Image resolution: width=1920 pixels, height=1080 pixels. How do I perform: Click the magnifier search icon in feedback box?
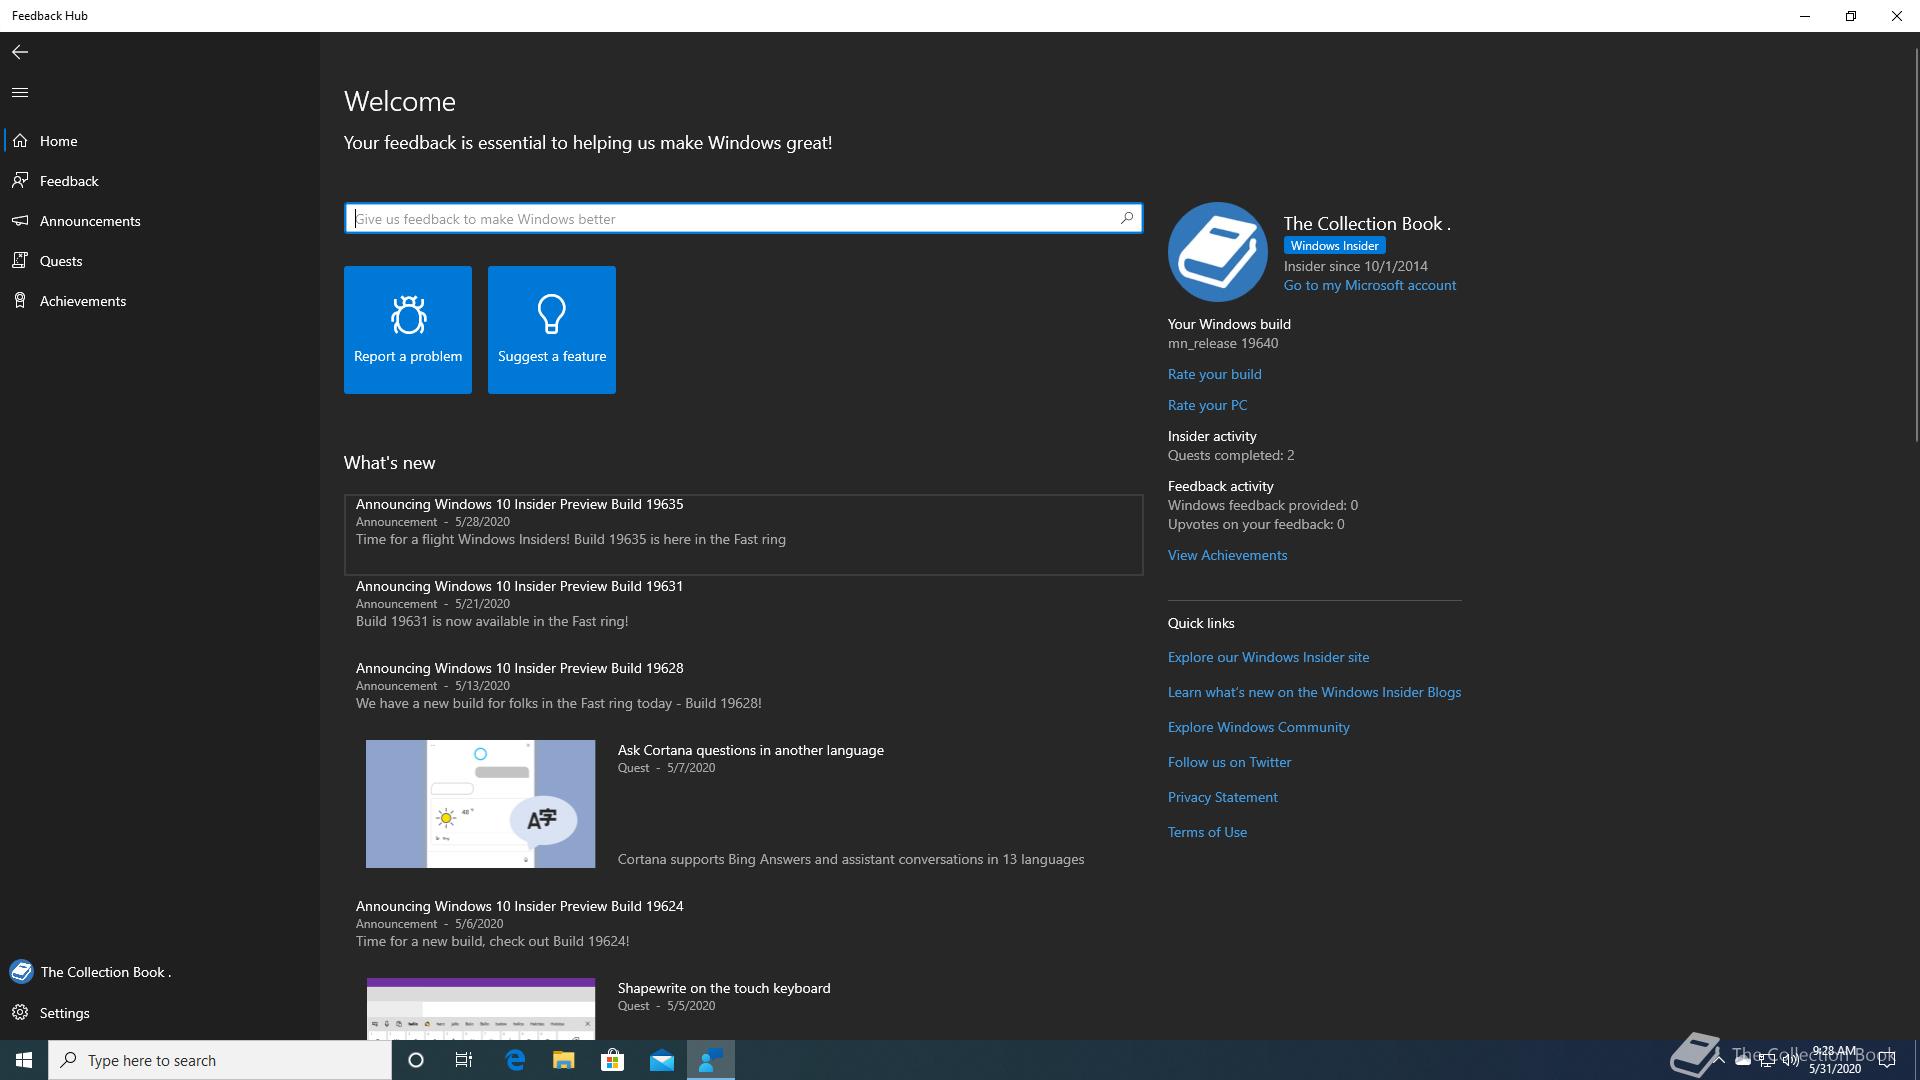(1127, 217)
